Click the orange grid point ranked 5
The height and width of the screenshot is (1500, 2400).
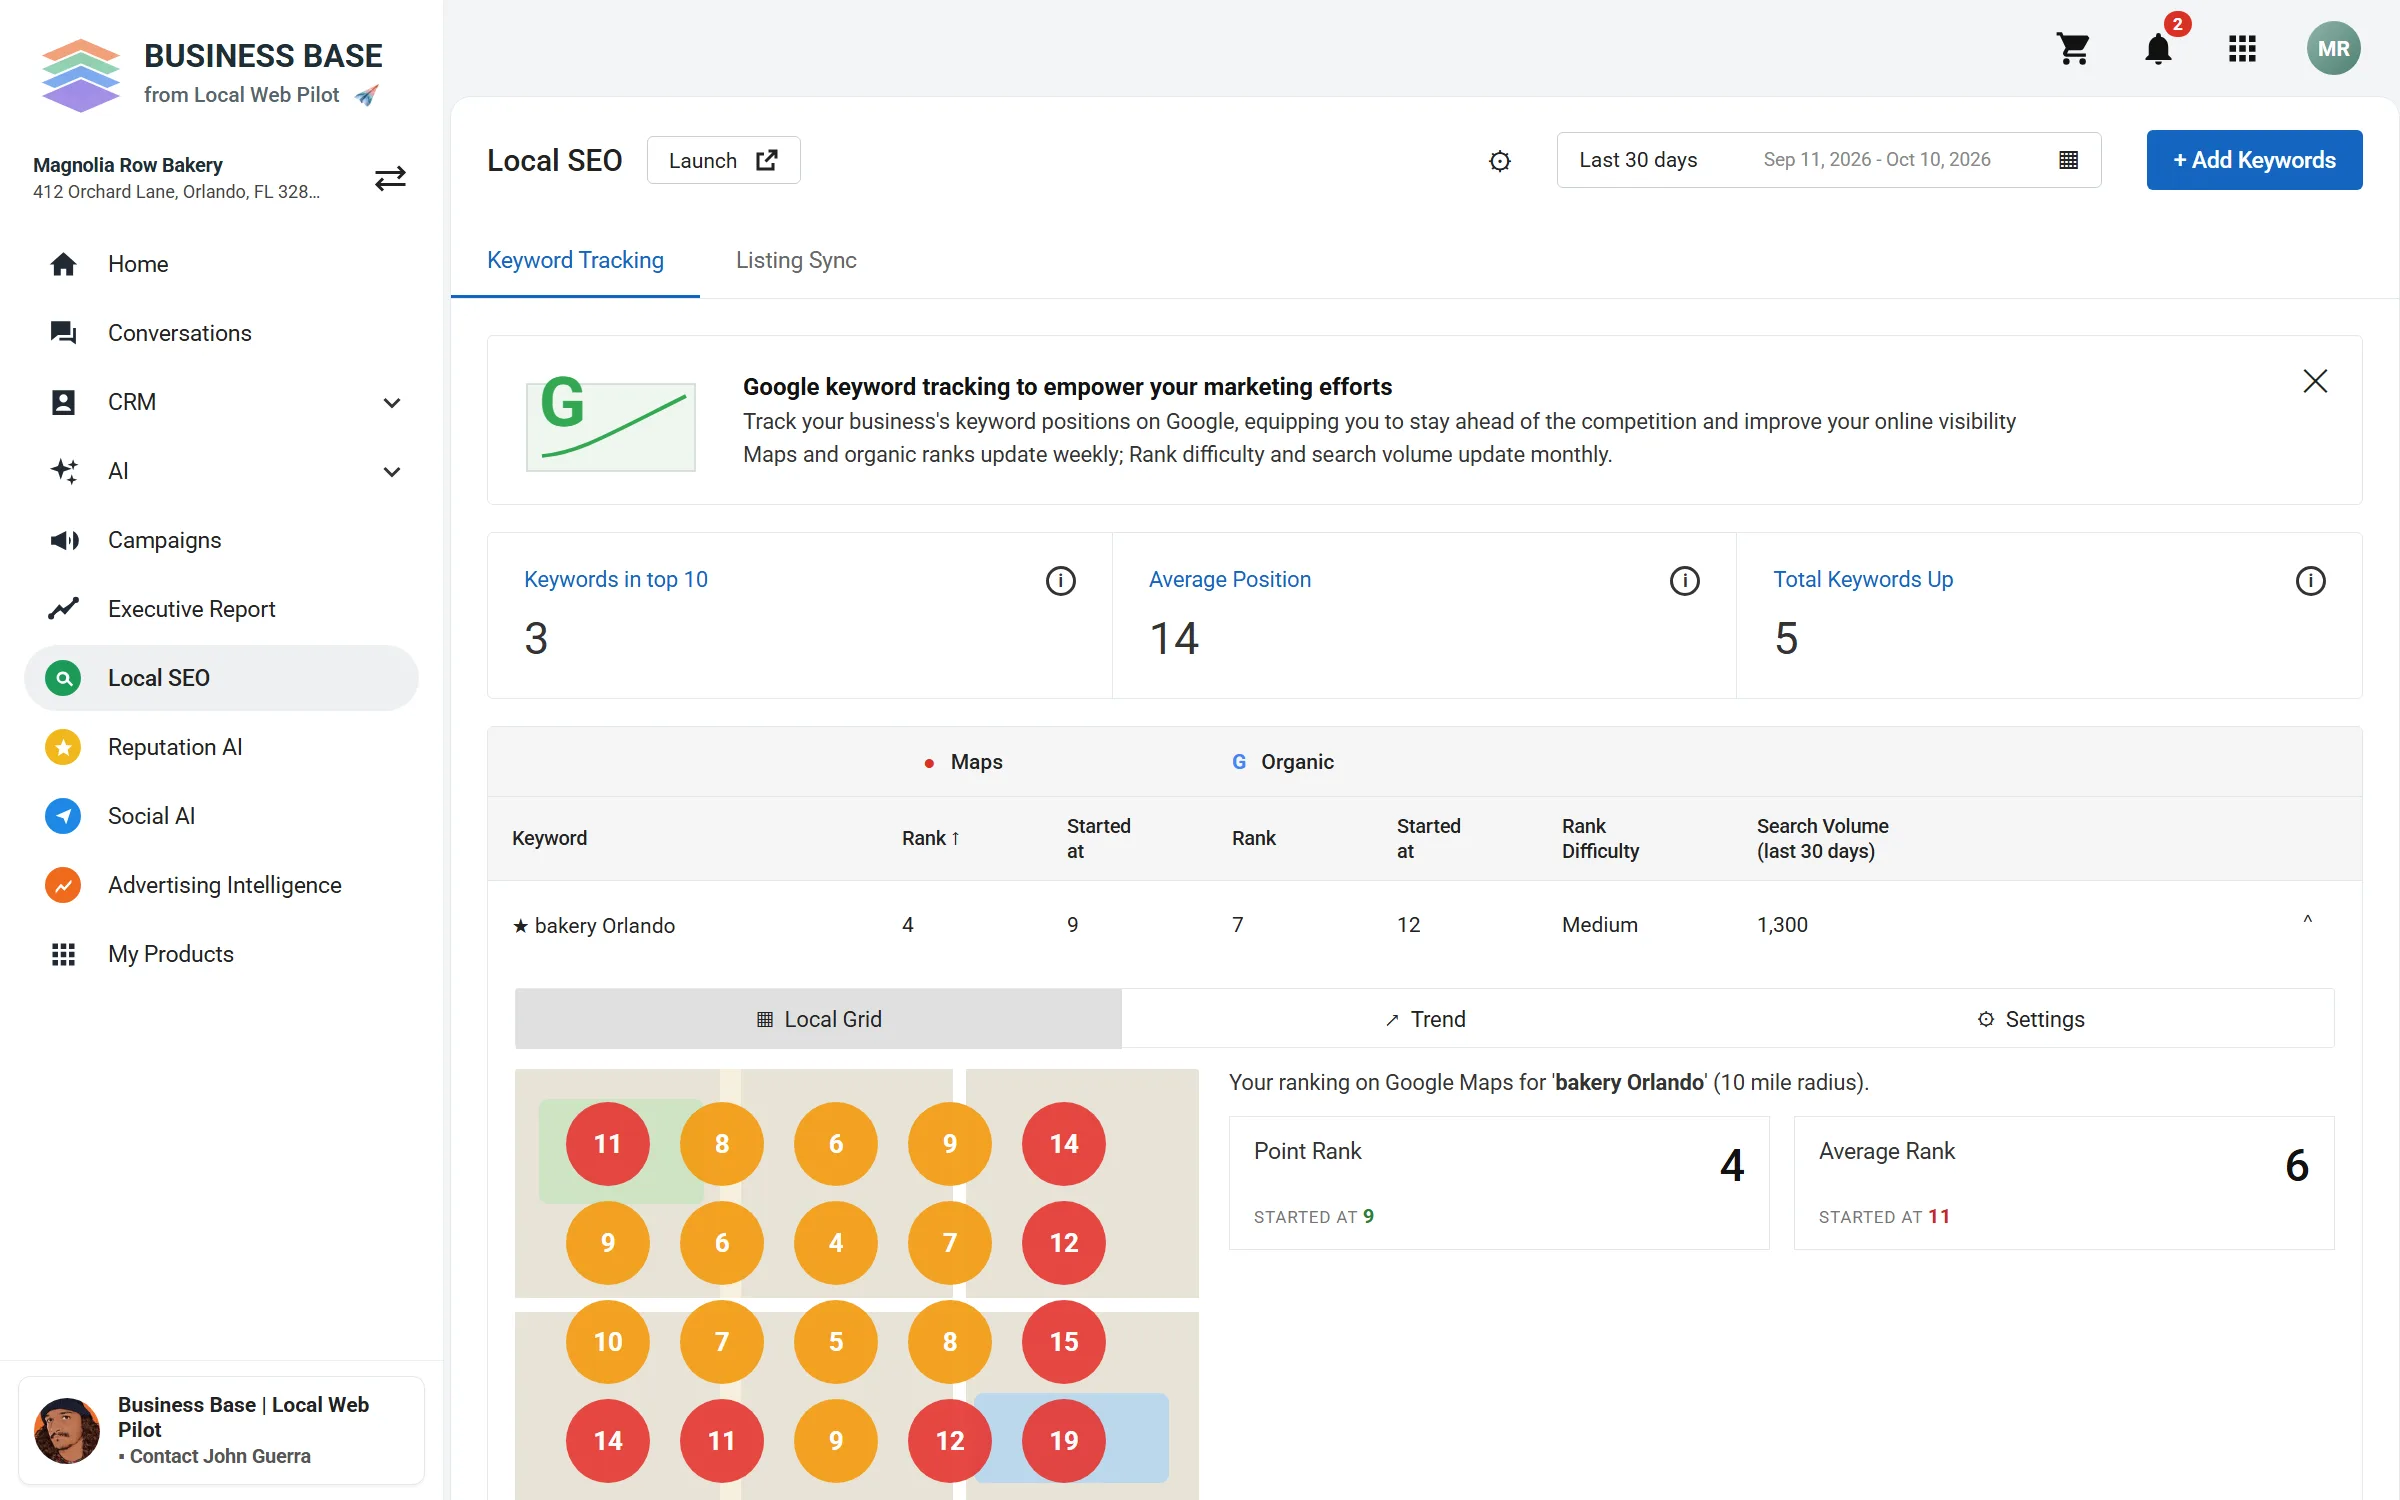click(x=836, y=1342)
